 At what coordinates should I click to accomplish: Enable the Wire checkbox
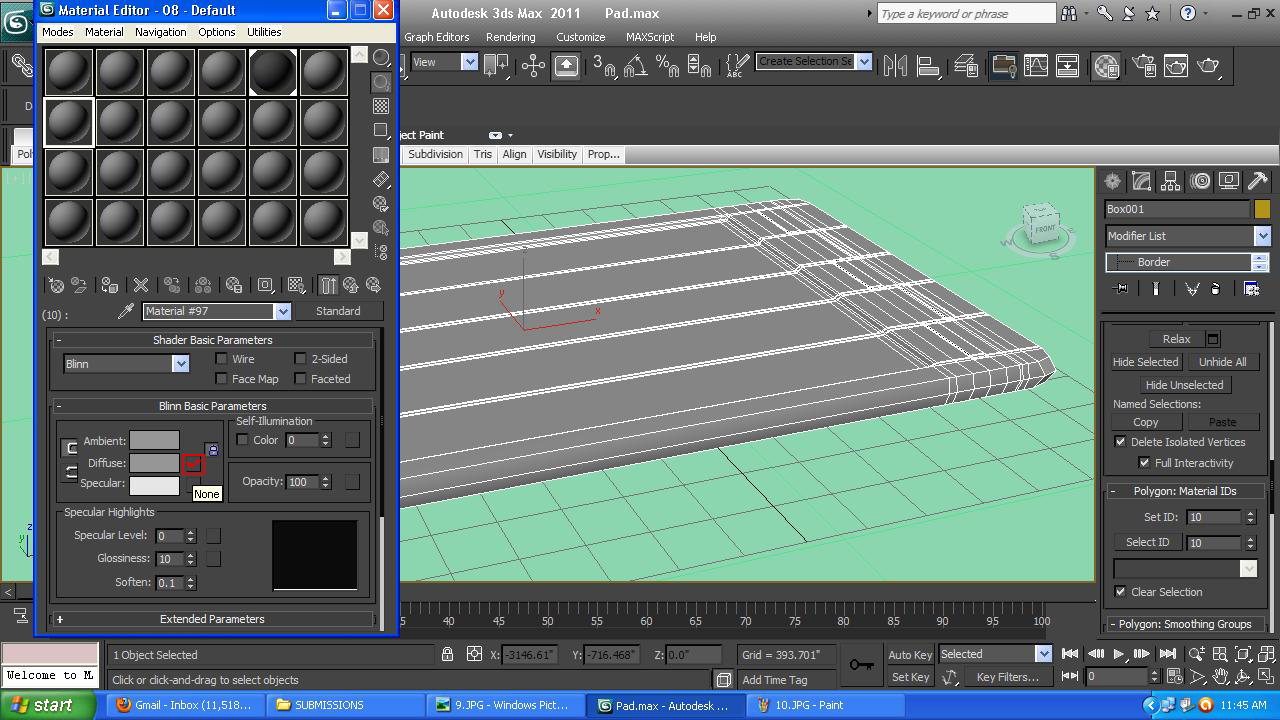(222, 359)
